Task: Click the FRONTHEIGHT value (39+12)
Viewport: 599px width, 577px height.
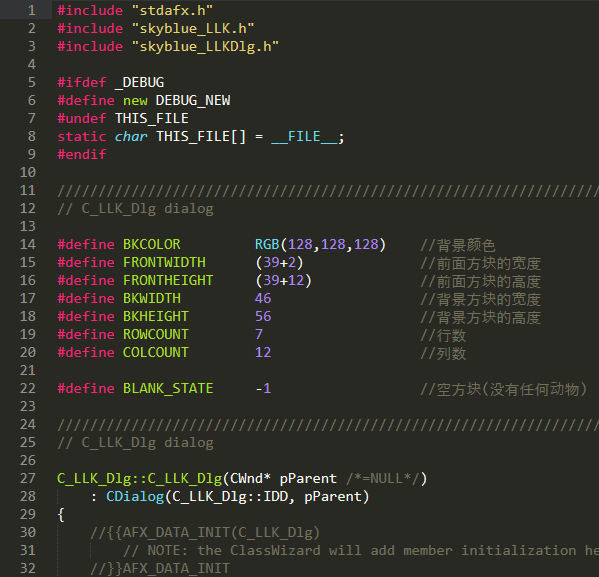Action: [x=283, y=280]
